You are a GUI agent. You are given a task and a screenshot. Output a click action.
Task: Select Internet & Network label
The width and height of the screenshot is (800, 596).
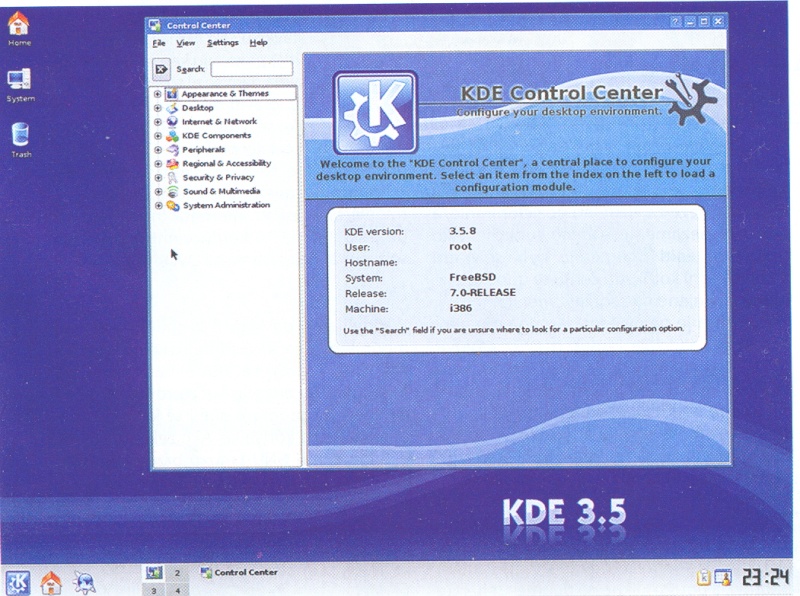219,121
